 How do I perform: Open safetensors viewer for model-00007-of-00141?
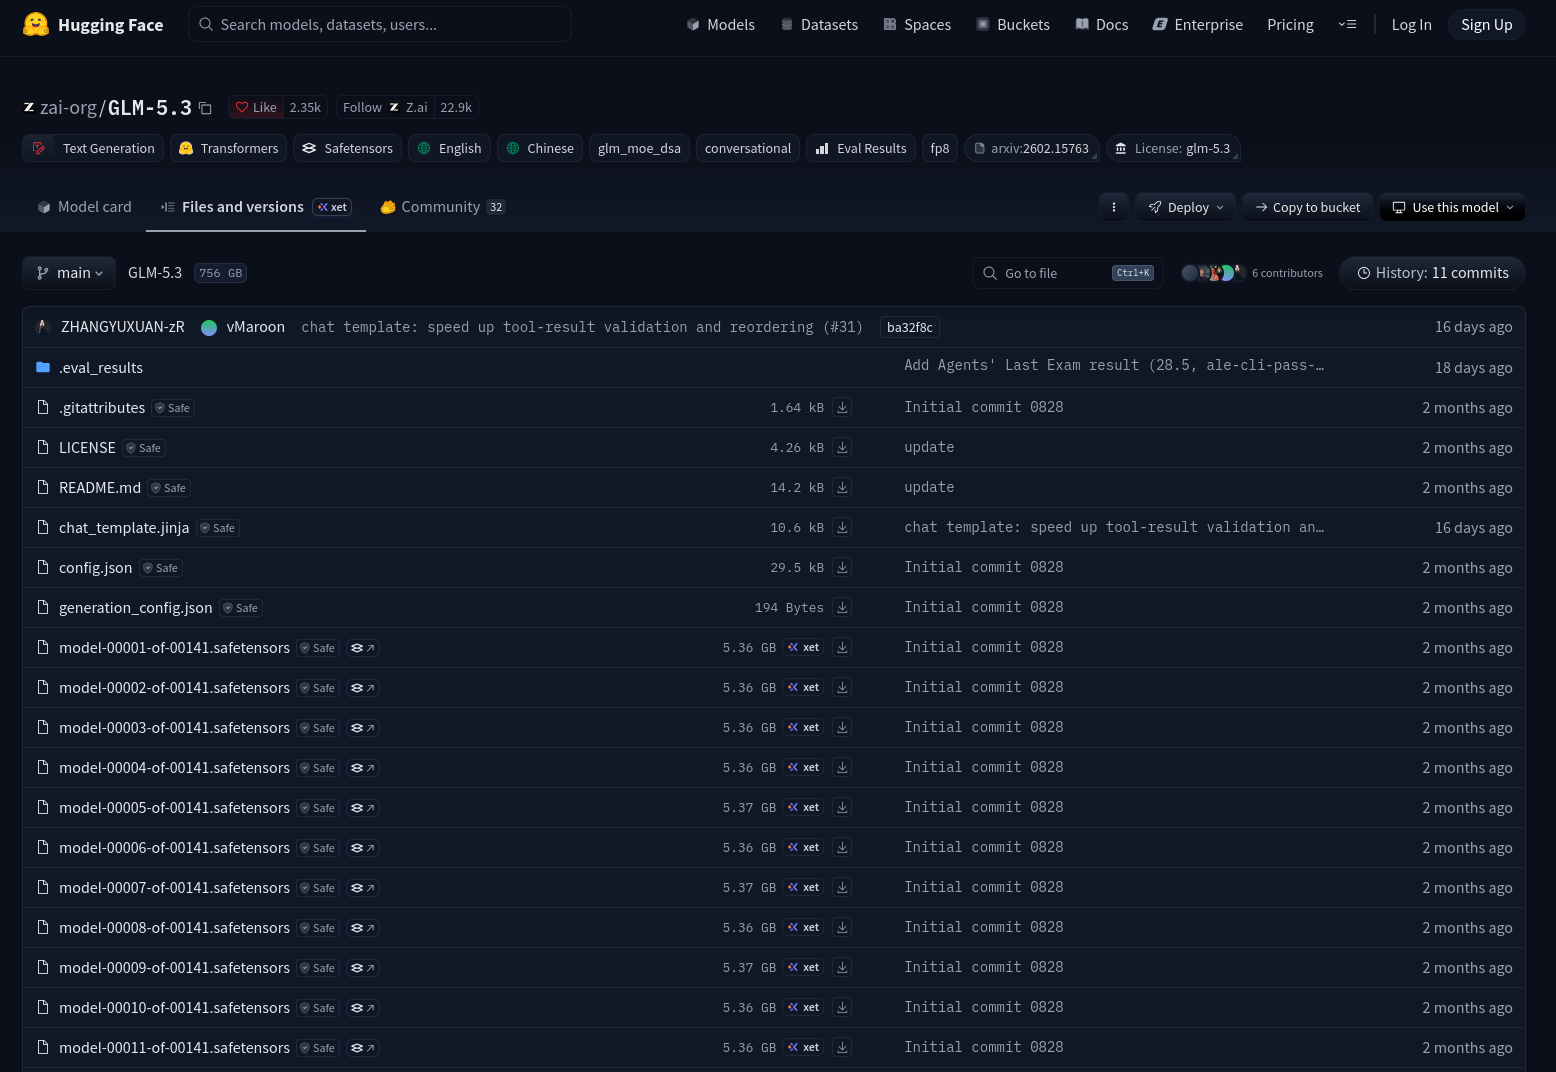362,888
